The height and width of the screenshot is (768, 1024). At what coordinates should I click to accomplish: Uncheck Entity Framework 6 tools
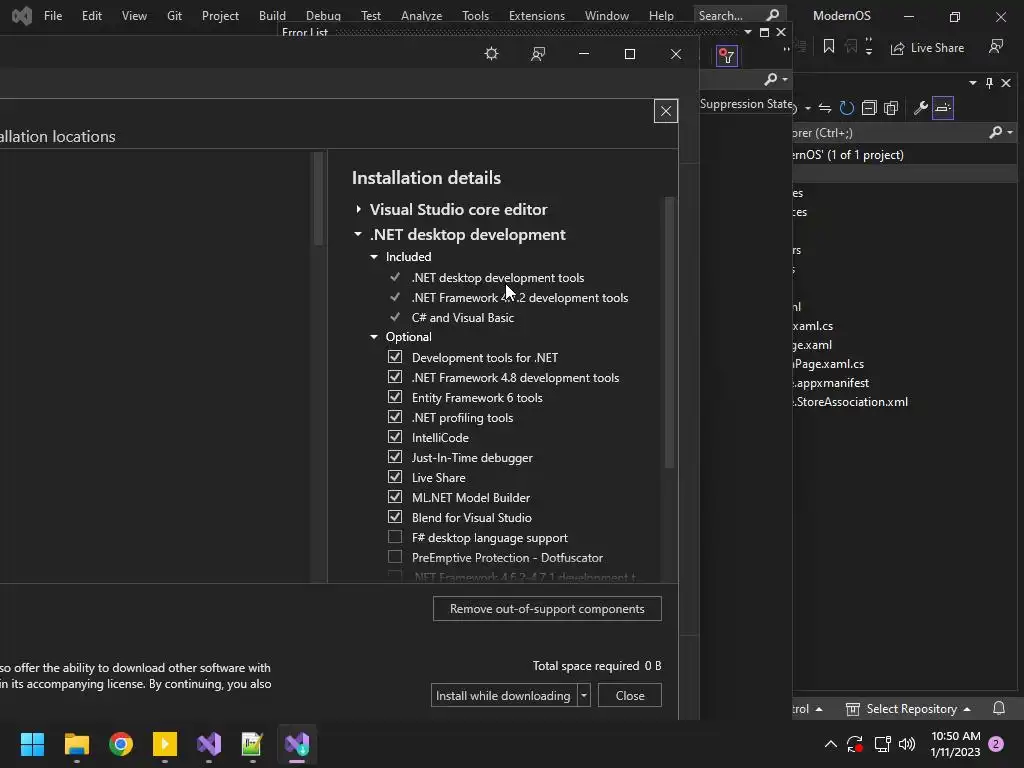[x=394, y=397]
